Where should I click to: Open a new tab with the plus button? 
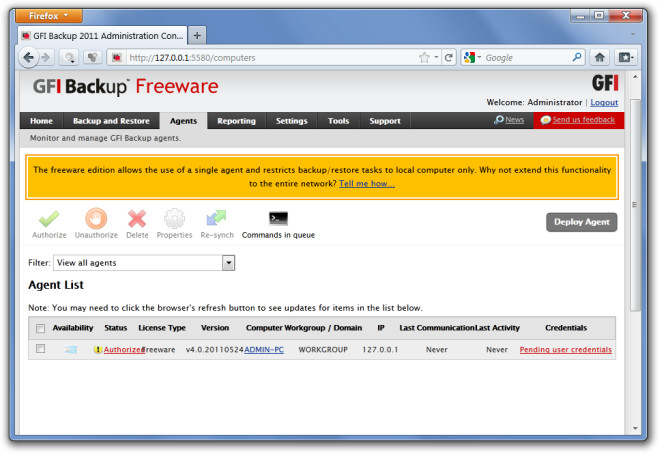[197, 36]
